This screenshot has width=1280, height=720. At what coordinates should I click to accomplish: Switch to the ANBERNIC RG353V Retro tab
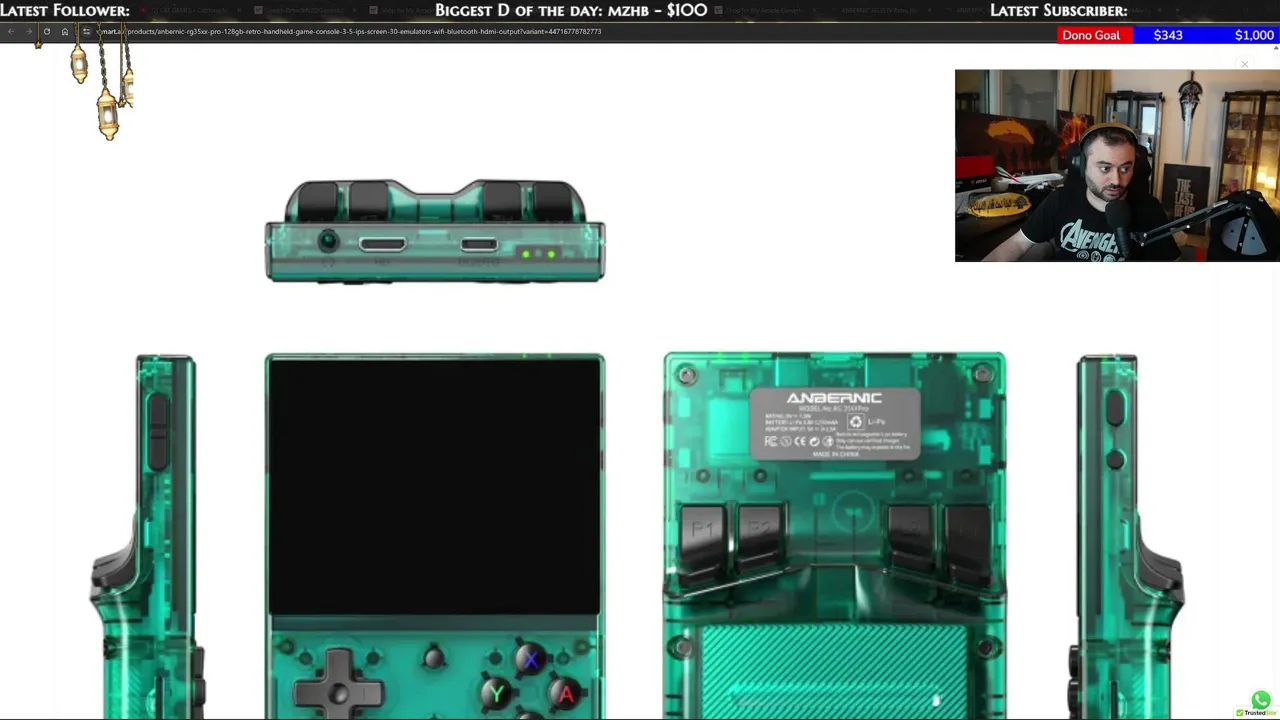click(878, 10)
